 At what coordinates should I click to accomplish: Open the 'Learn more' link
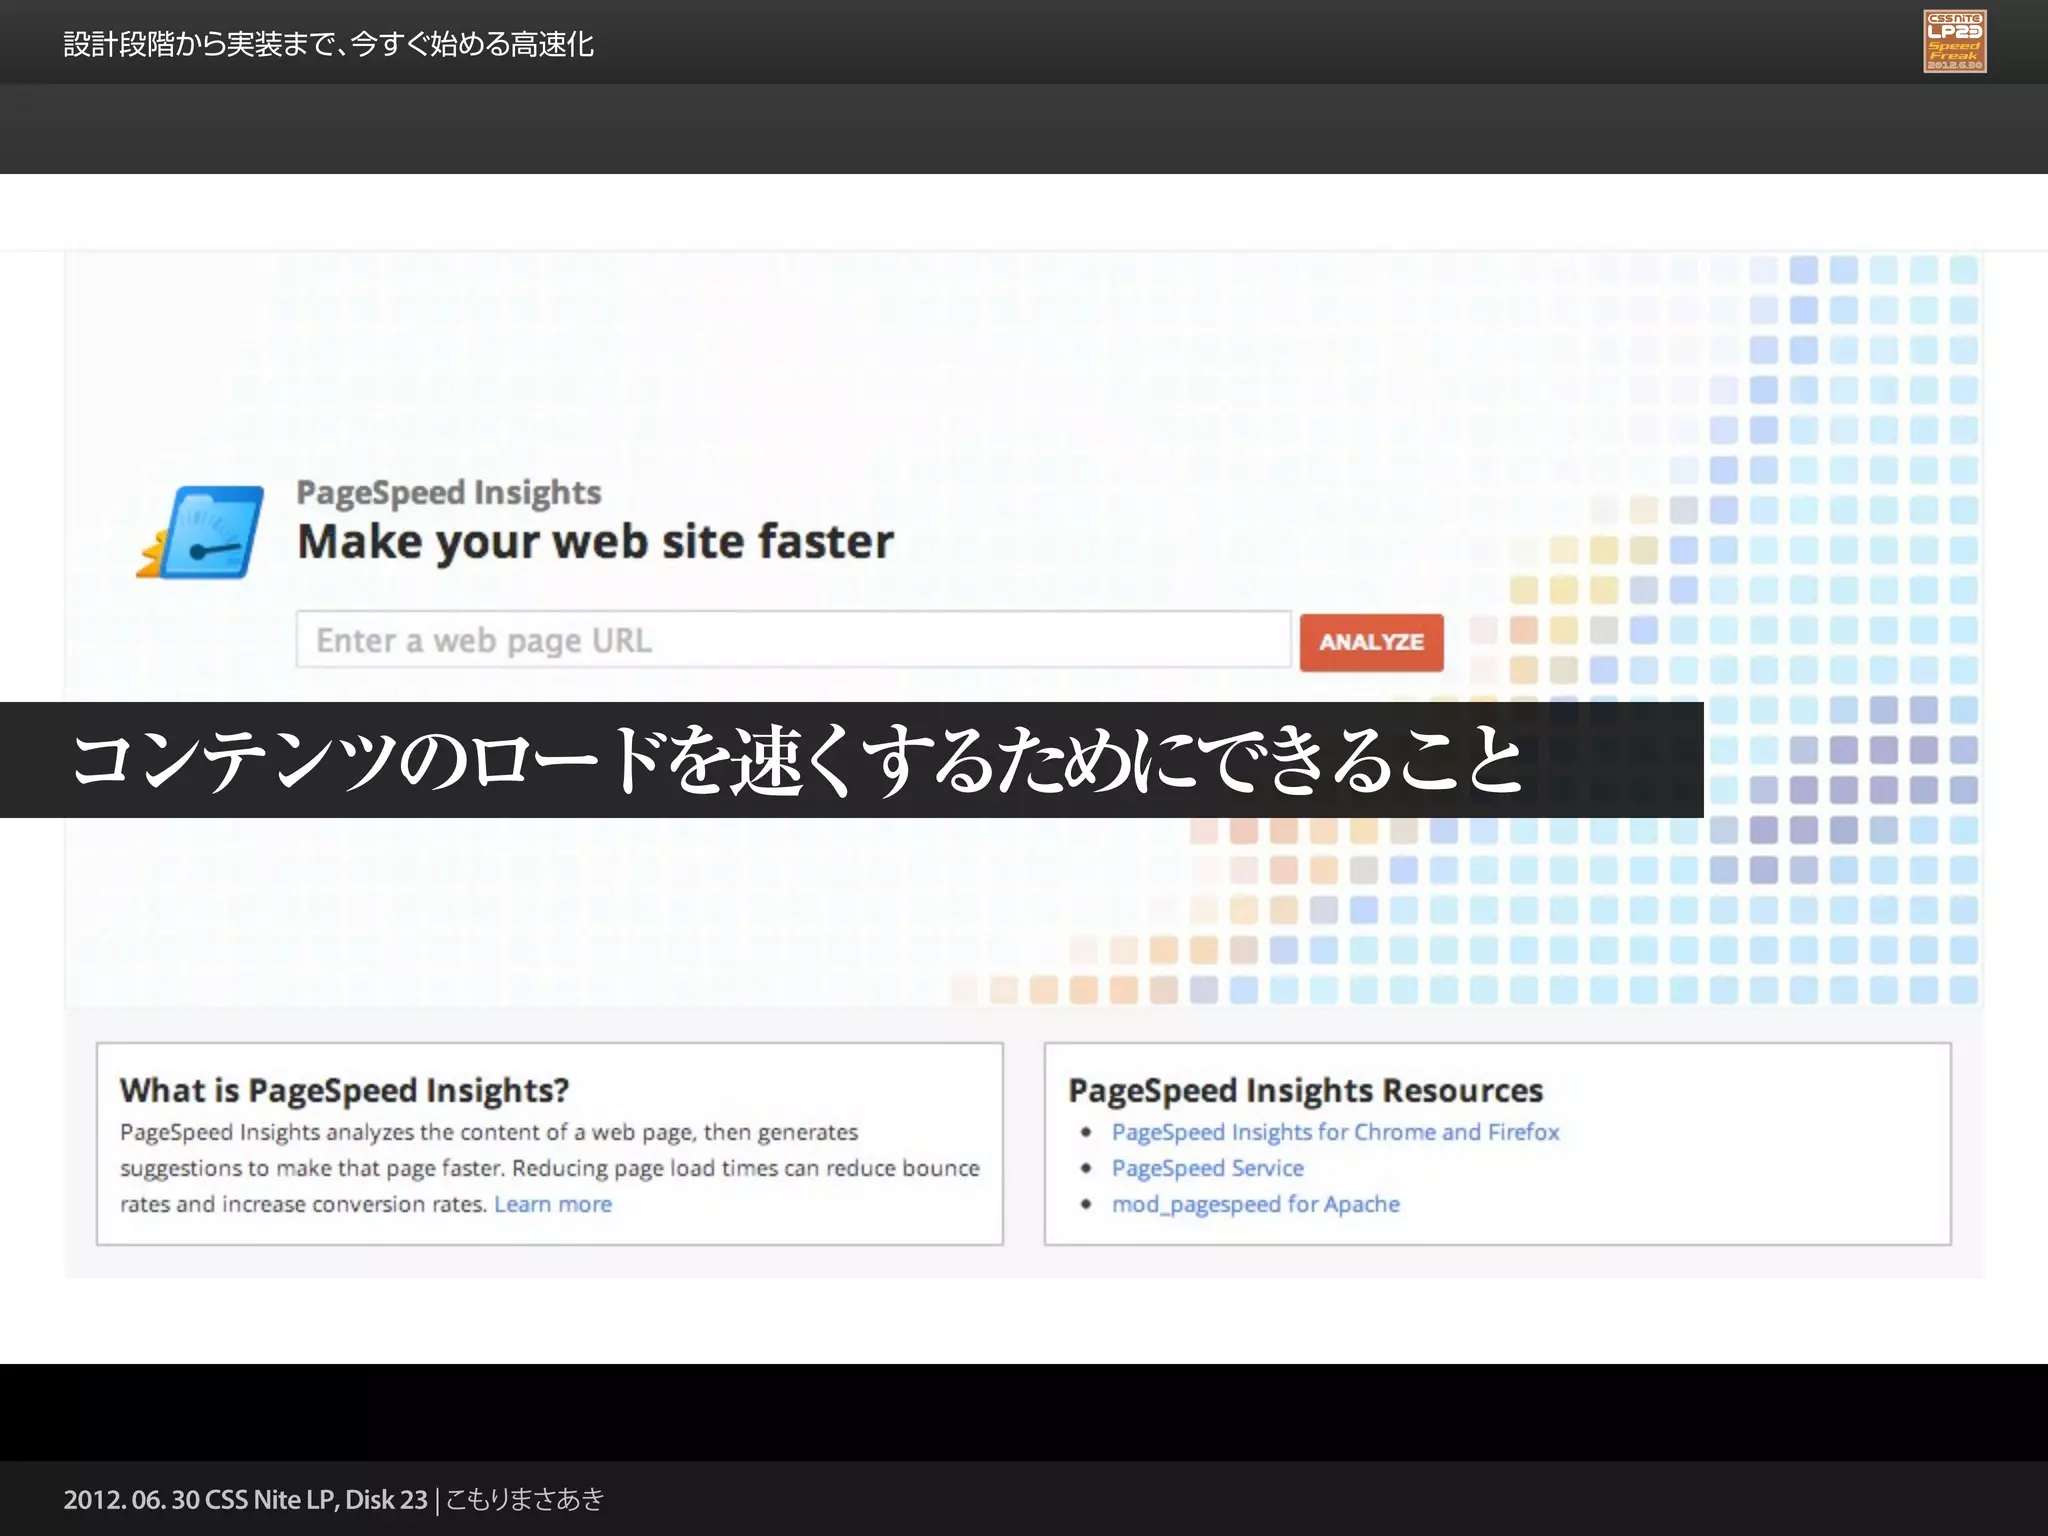pyautogui.click(x=553, y=1204)
